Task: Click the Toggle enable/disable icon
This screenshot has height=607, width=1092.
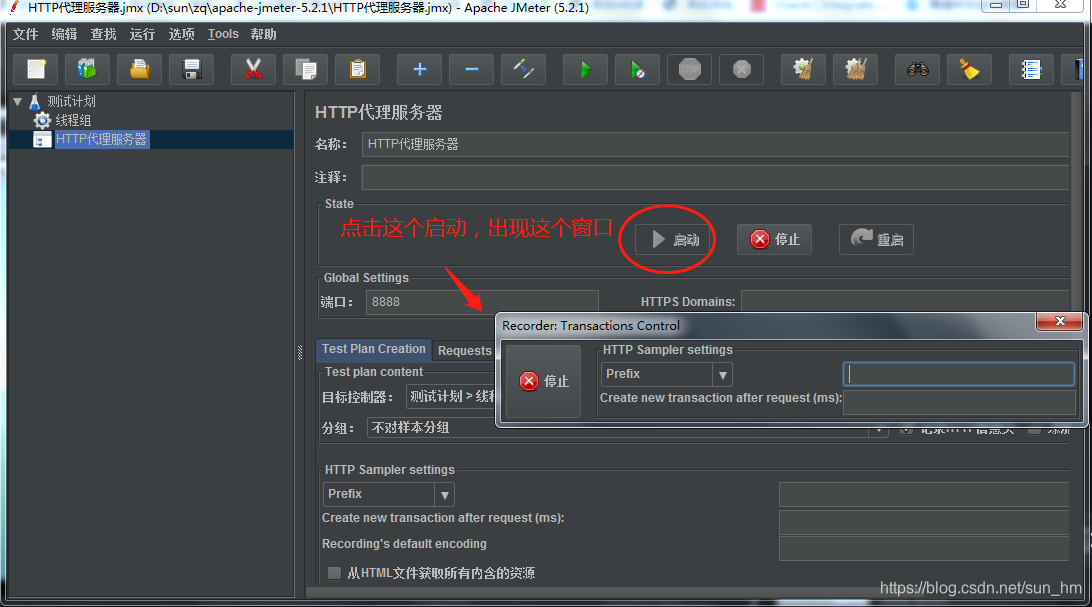Action: (524, 69)
